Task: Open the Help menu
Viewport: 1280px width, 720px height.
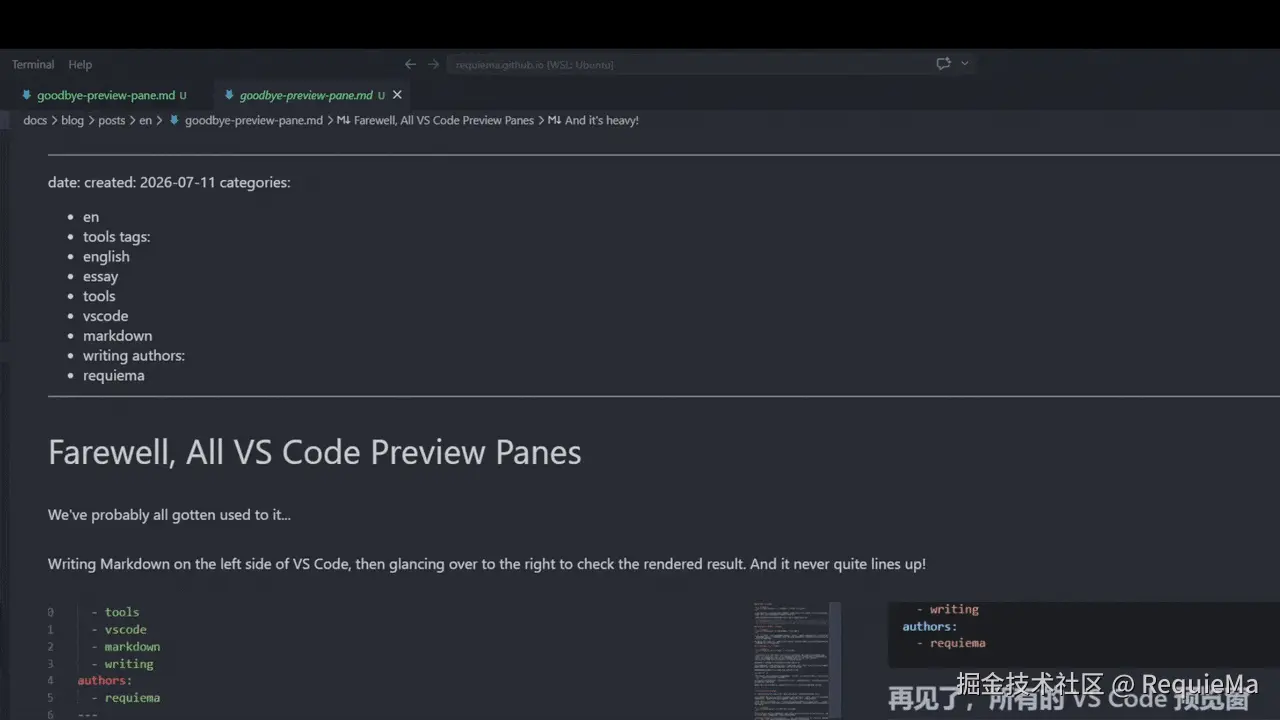Action: (x=80, y=64)
